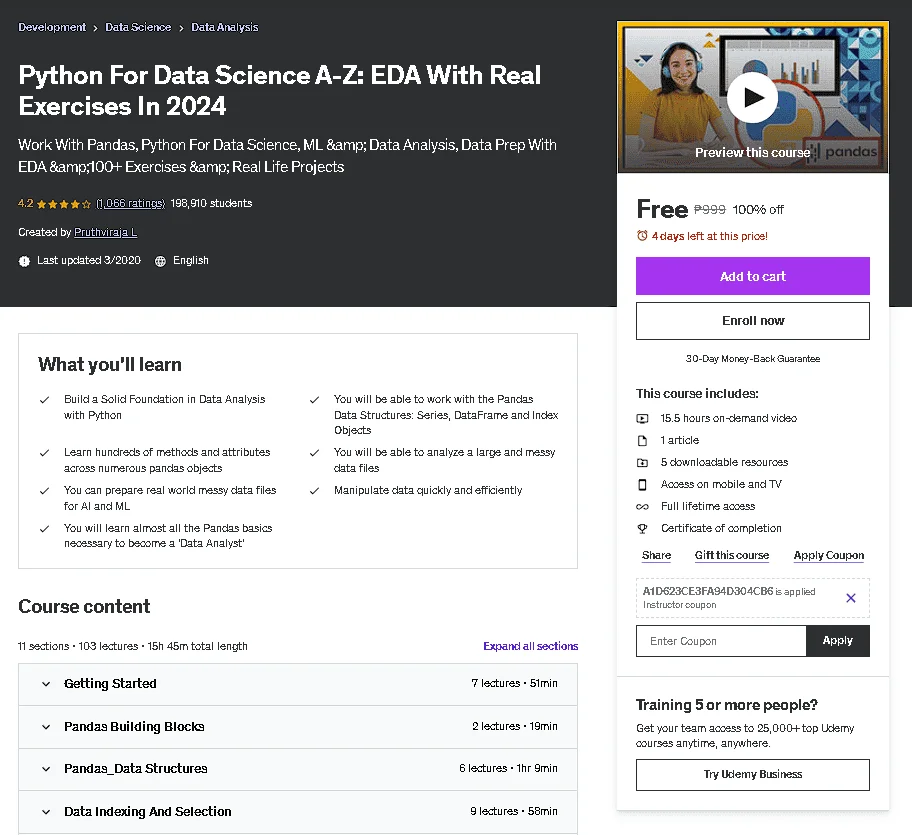Expand the Pandas_Data Structures section
912x835 pixels.
(x=298, y=769)
